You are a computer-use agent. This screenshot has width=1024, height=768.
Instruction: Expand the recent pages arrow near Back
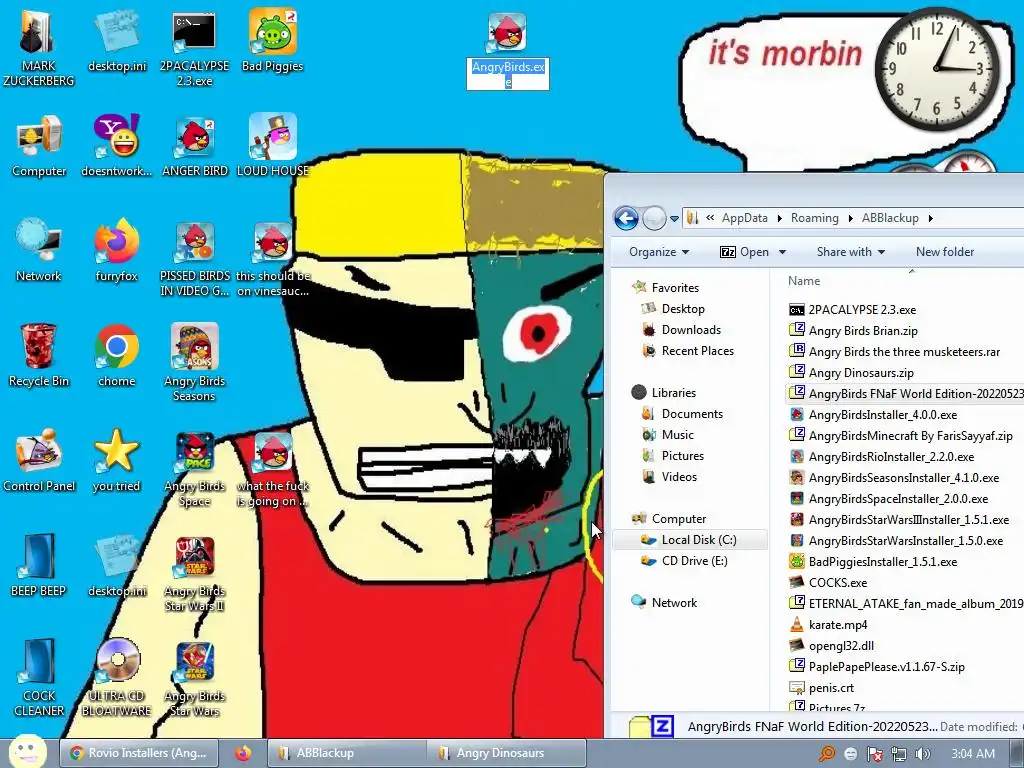click(674, 219)
